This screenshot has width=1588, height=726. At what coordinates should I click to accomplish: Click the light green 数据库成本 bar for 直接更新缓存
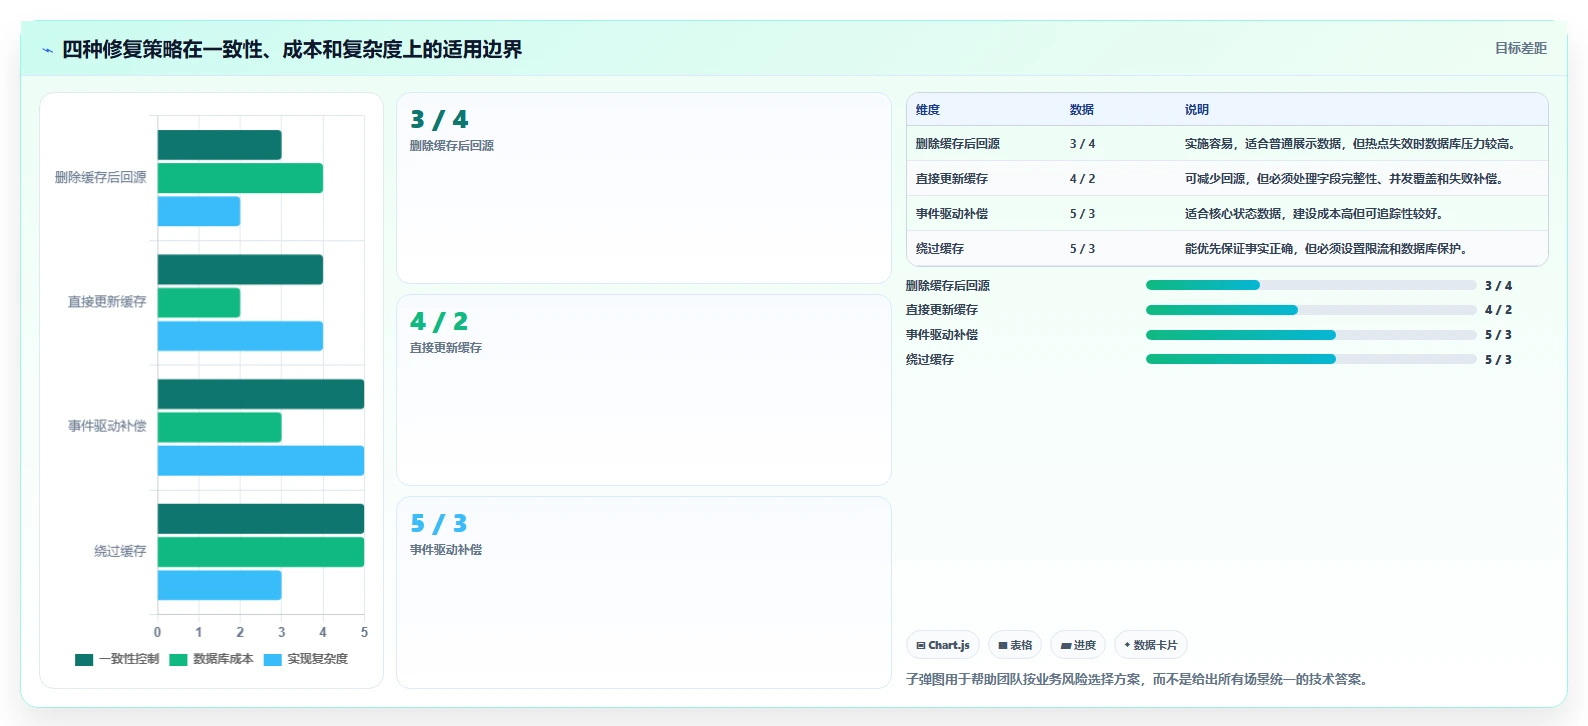199,303
